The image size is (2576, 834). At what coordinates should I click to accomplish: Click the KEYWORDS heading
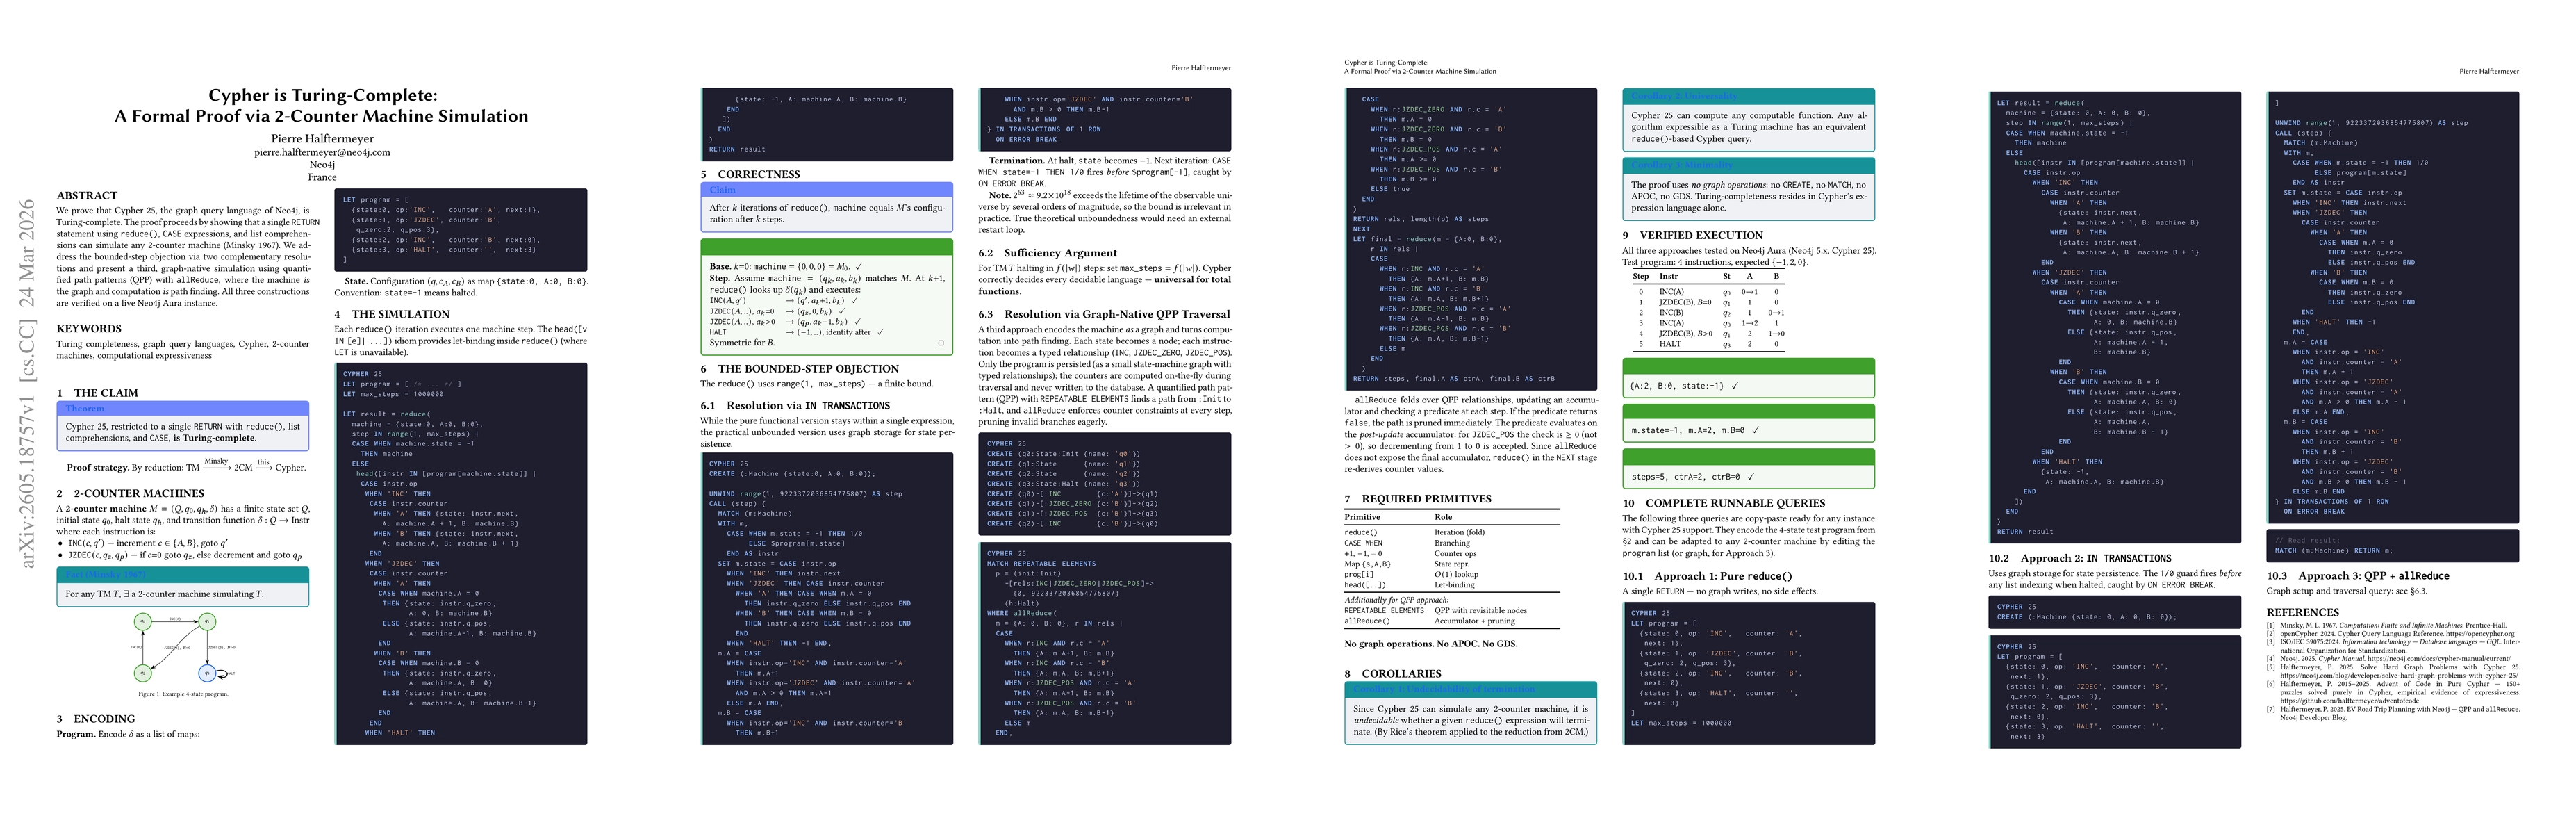tap(89, 329)
